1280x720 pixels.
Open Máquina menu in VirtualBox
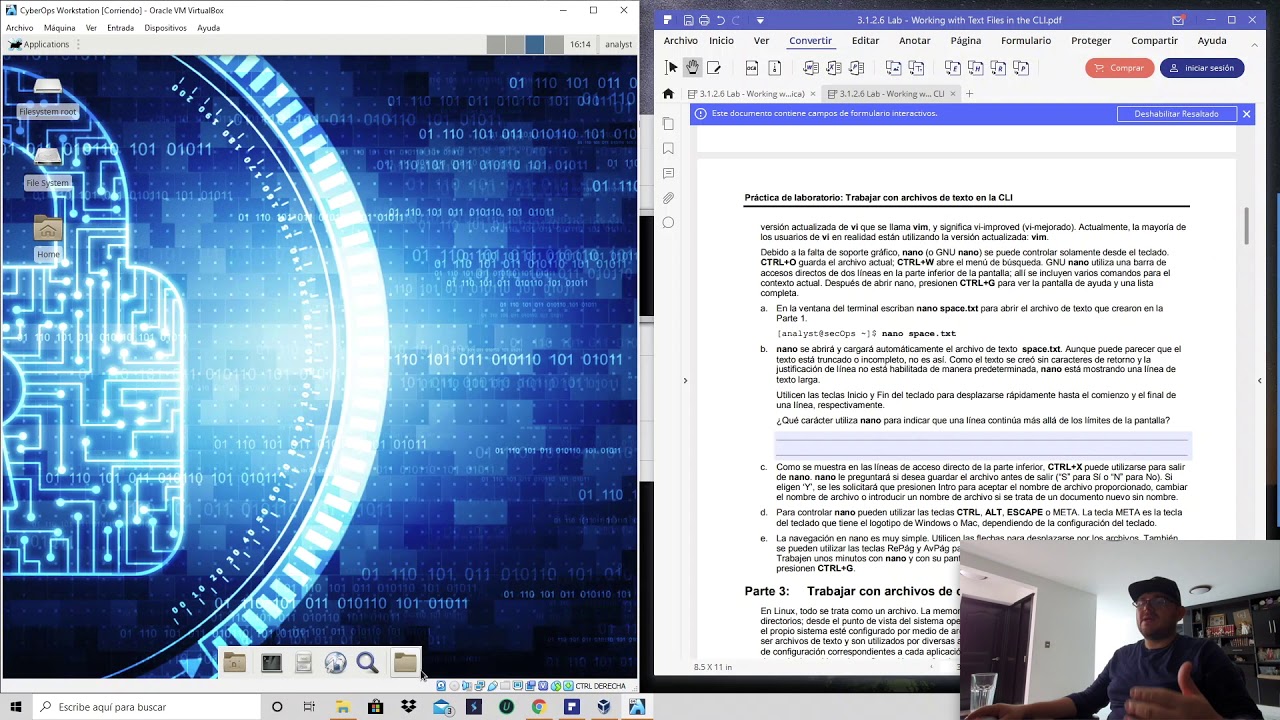pyautogui.click(x=59, y=28)
